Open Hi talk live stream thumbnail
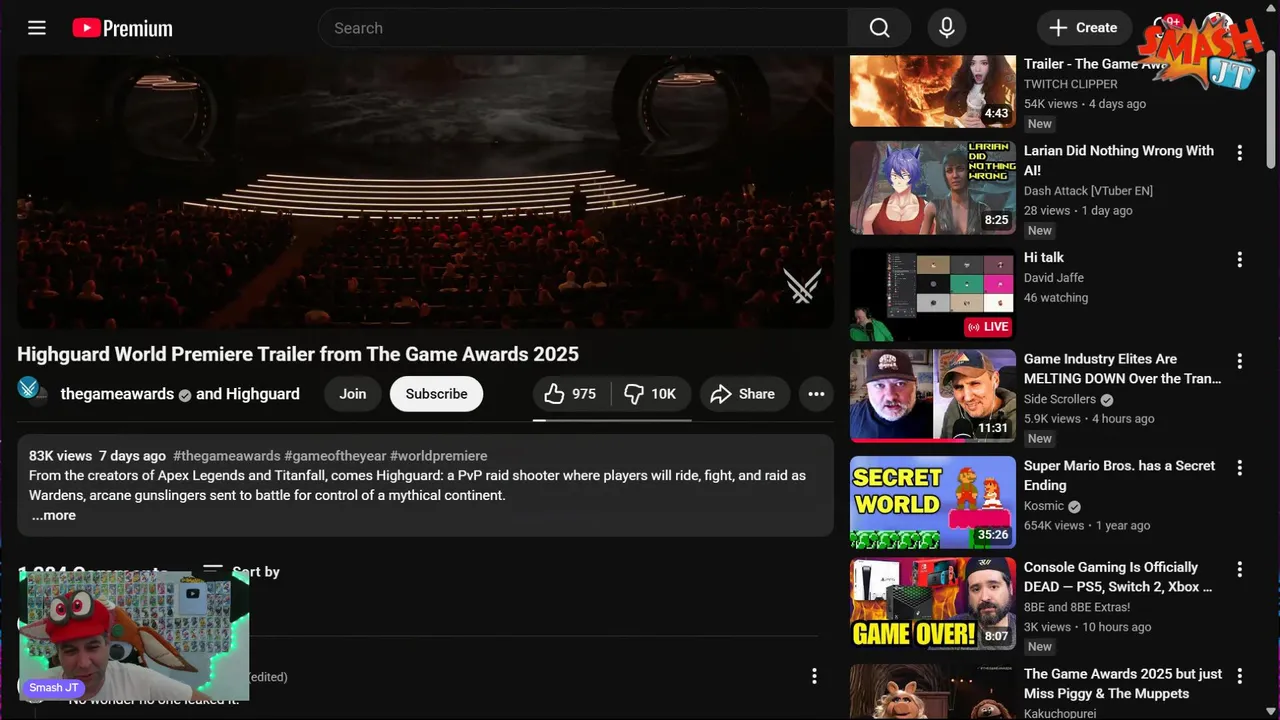1280x720 pixels. 933,294
